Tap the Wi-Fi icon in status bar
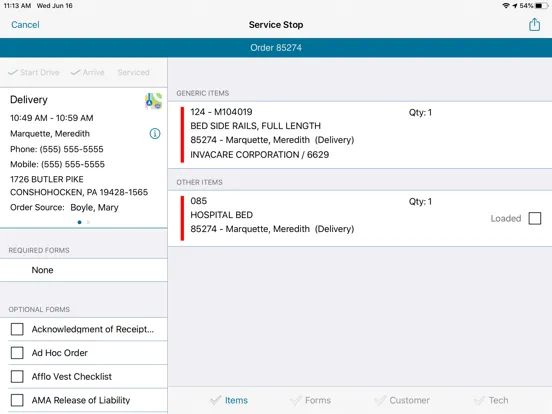Screen dimensions: 552x414 pos(506,6)
